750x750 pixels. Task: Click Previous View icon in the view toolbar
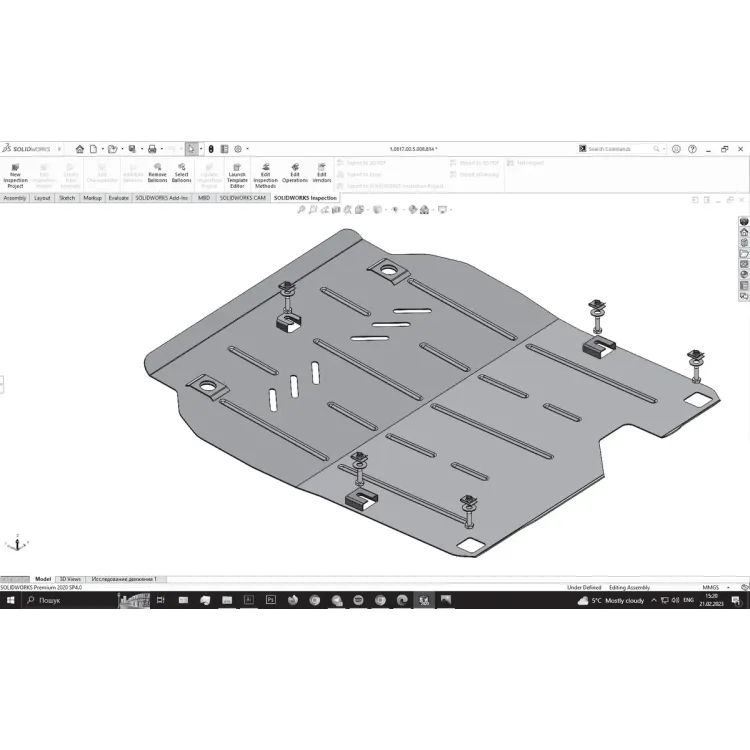pyautogui.click(x=325, y=210)
